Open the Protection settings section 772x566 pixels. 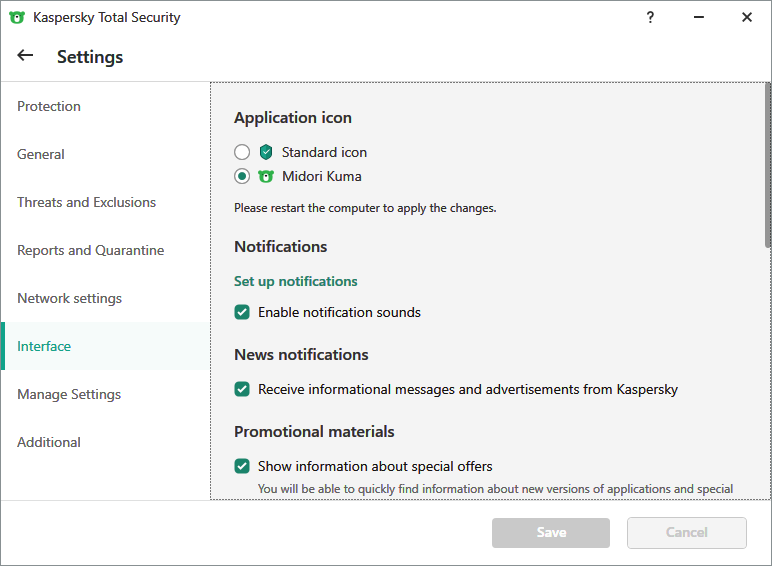[x=49, y=106]
